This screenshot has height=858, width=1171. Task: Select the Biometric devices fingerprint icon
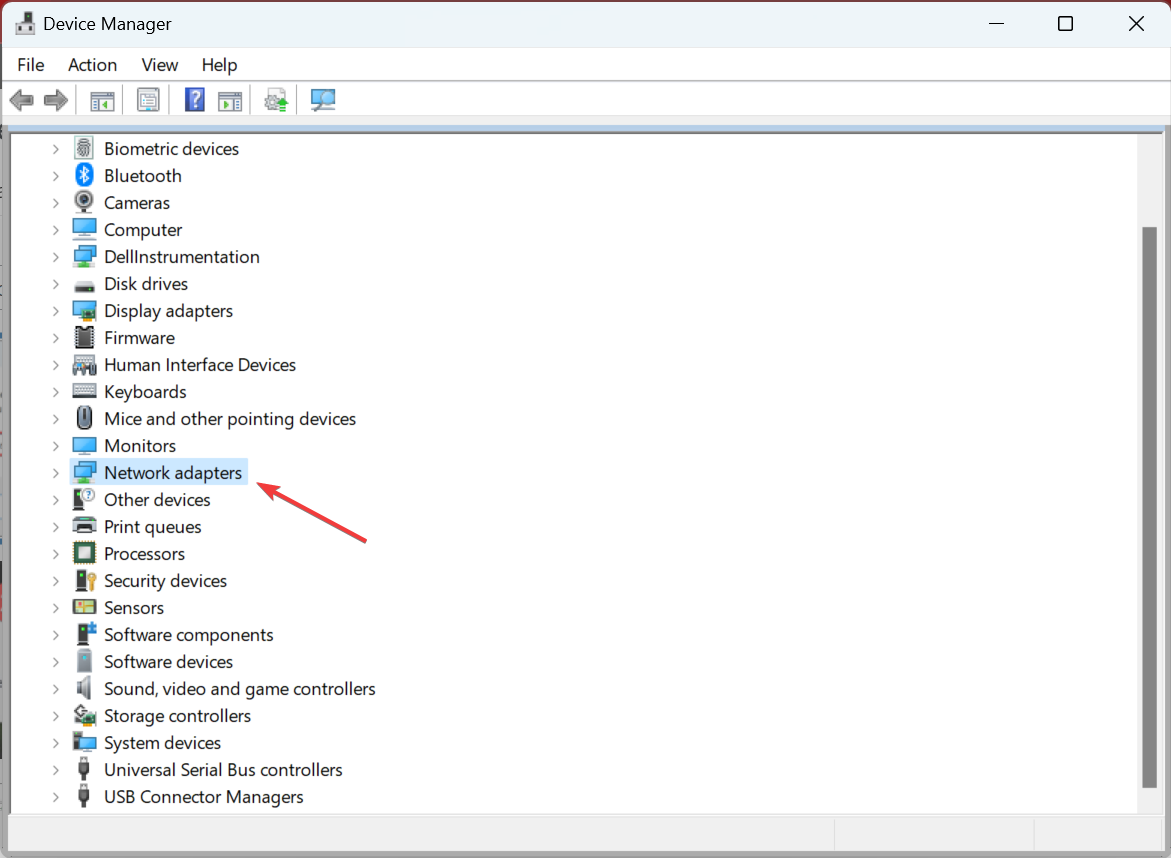coord(84,149)
